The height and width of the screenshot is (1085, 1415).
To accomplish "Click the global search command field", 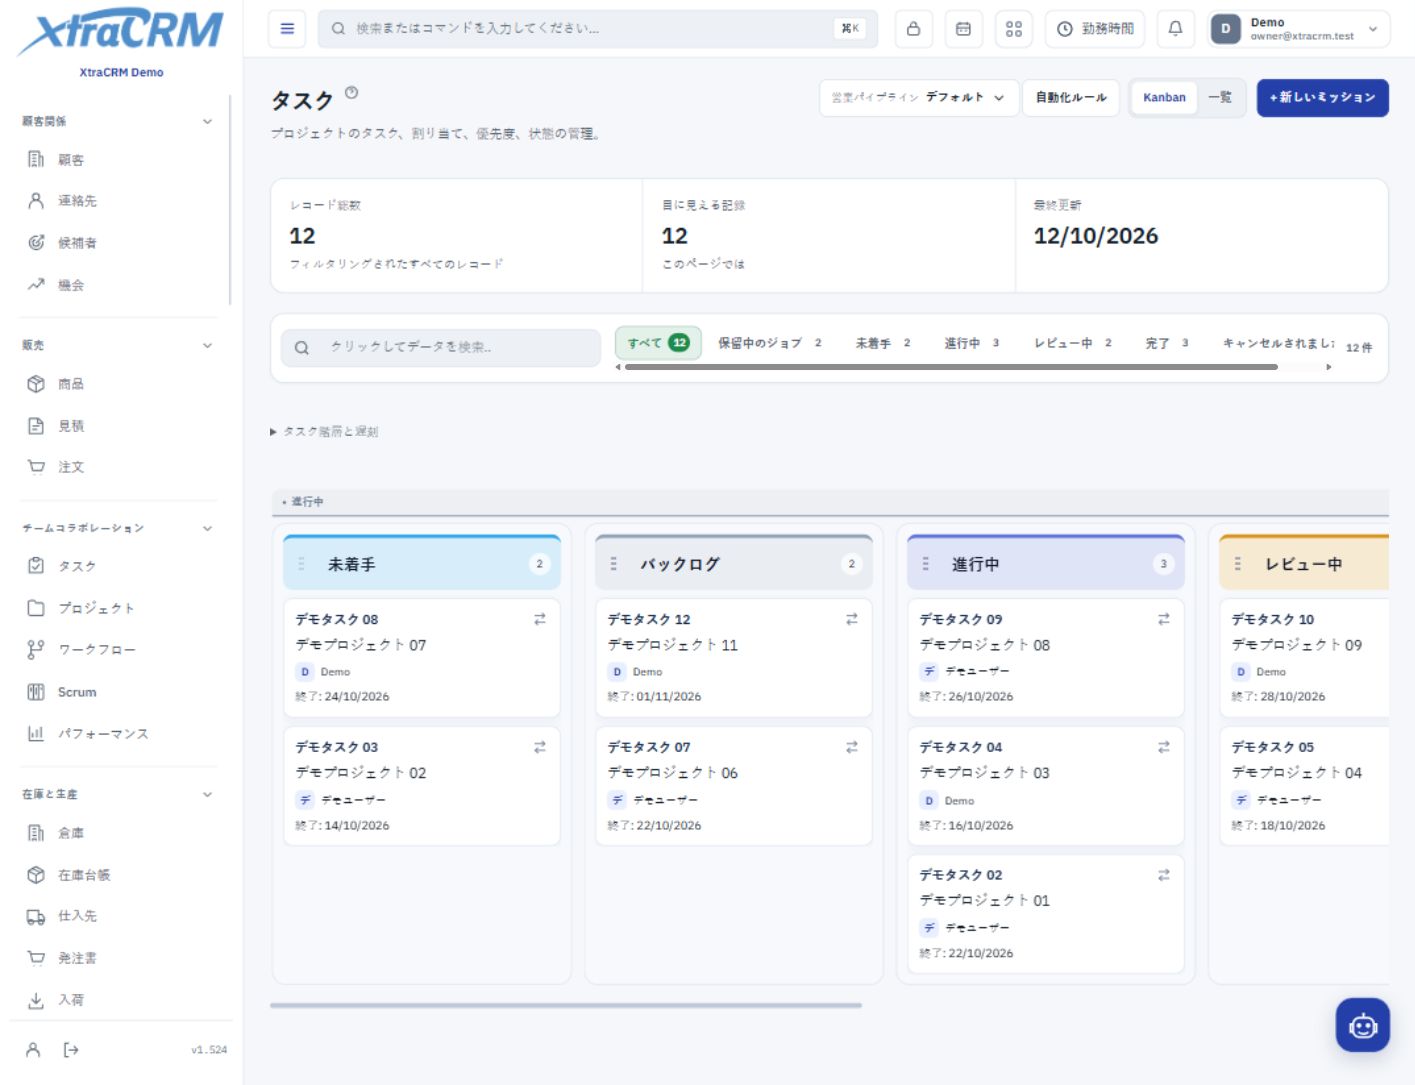I will click(x=598, y=29).
